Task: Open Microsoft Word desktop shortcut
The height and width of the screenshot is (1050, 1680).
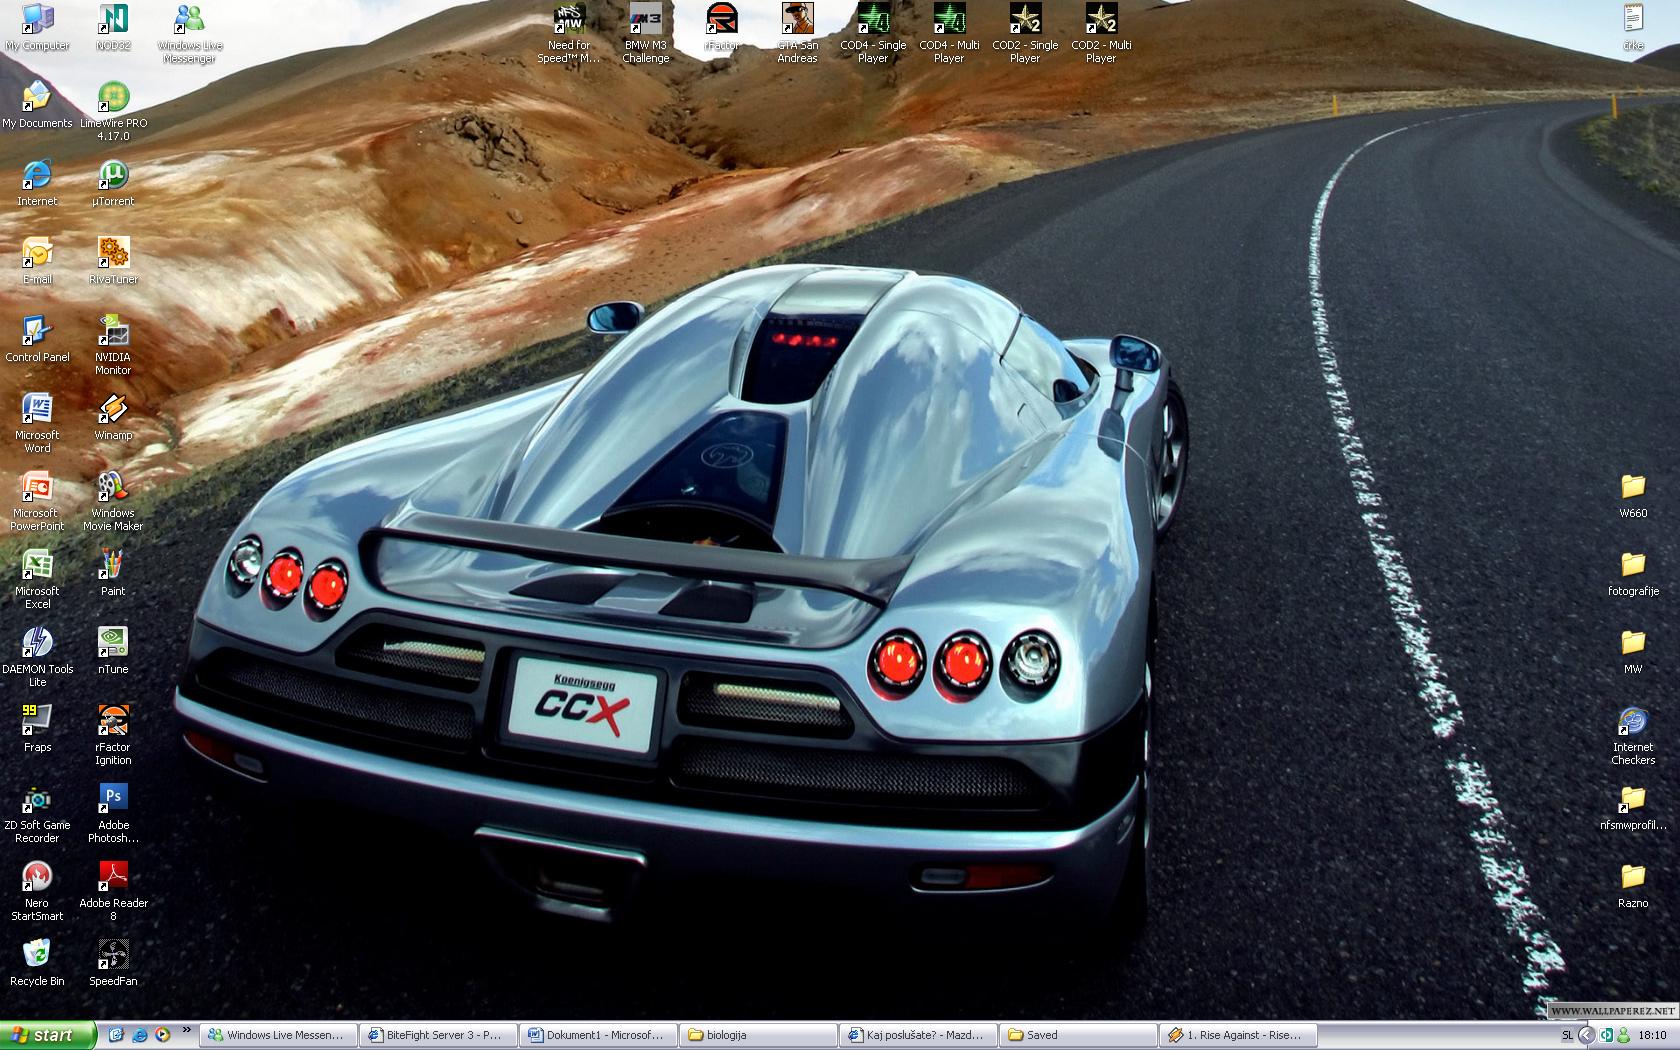Action: point(37,423)
